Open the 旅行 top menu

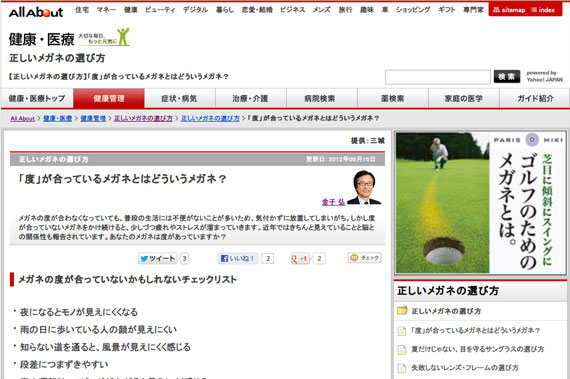pos(345,10)
